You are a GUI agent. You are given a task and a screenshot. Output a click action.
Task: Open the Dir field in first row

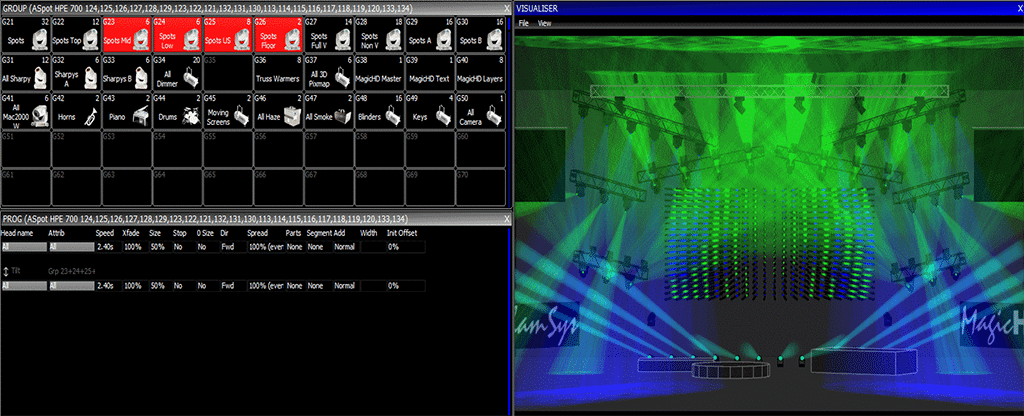coord(227,245)
